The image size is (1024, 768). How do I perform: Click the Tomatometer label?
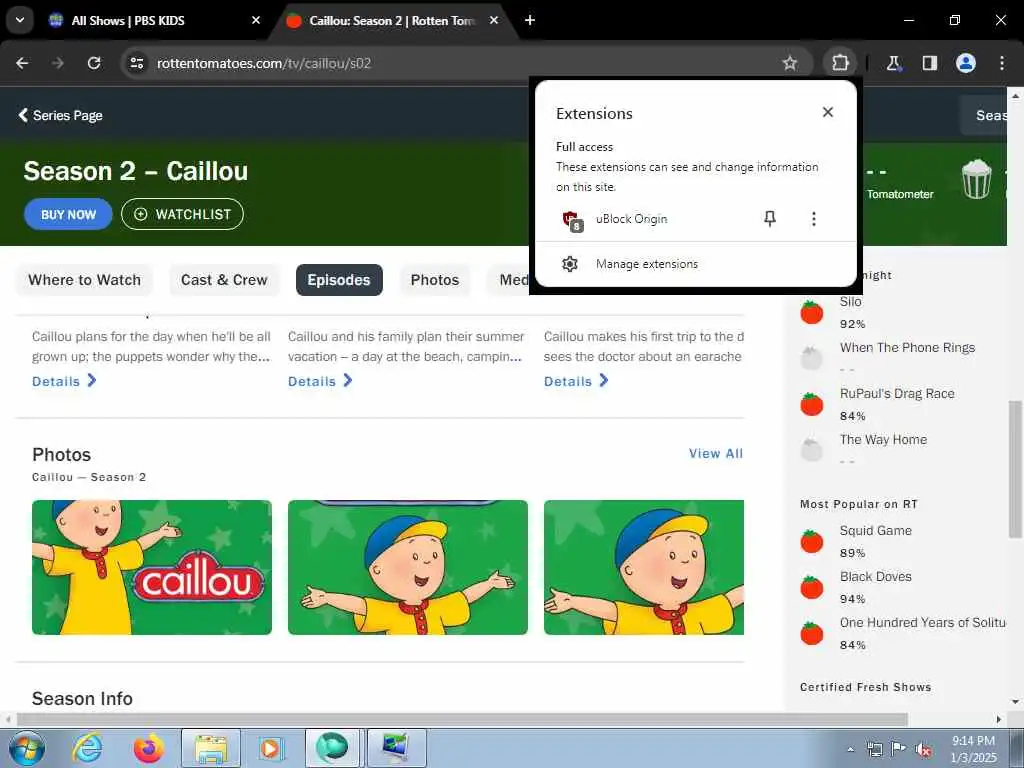(900, 194)
